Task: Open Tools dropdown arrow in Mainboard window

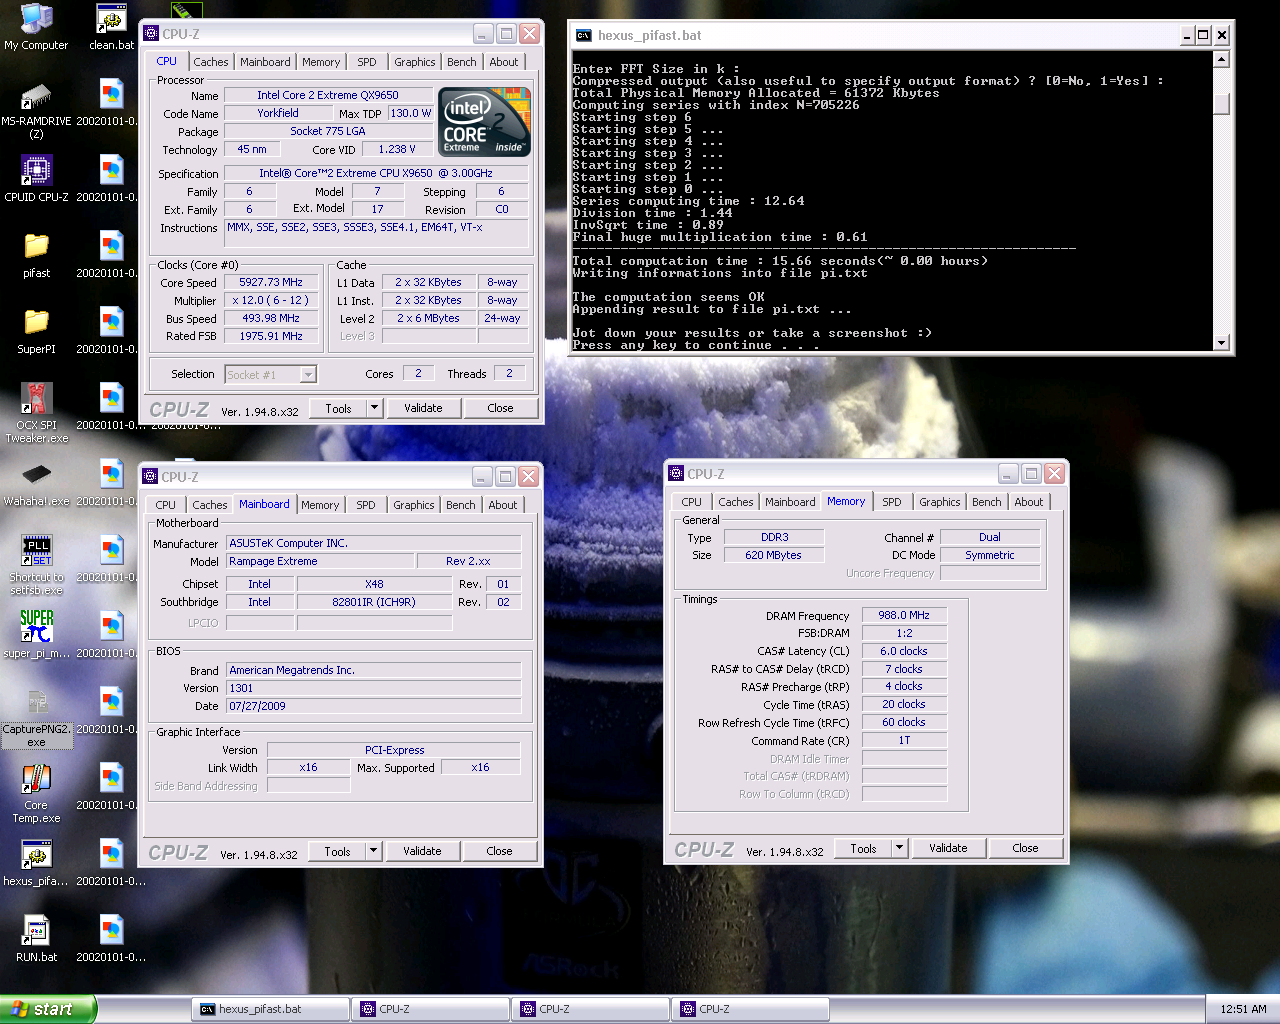Action: coord(373,851)
